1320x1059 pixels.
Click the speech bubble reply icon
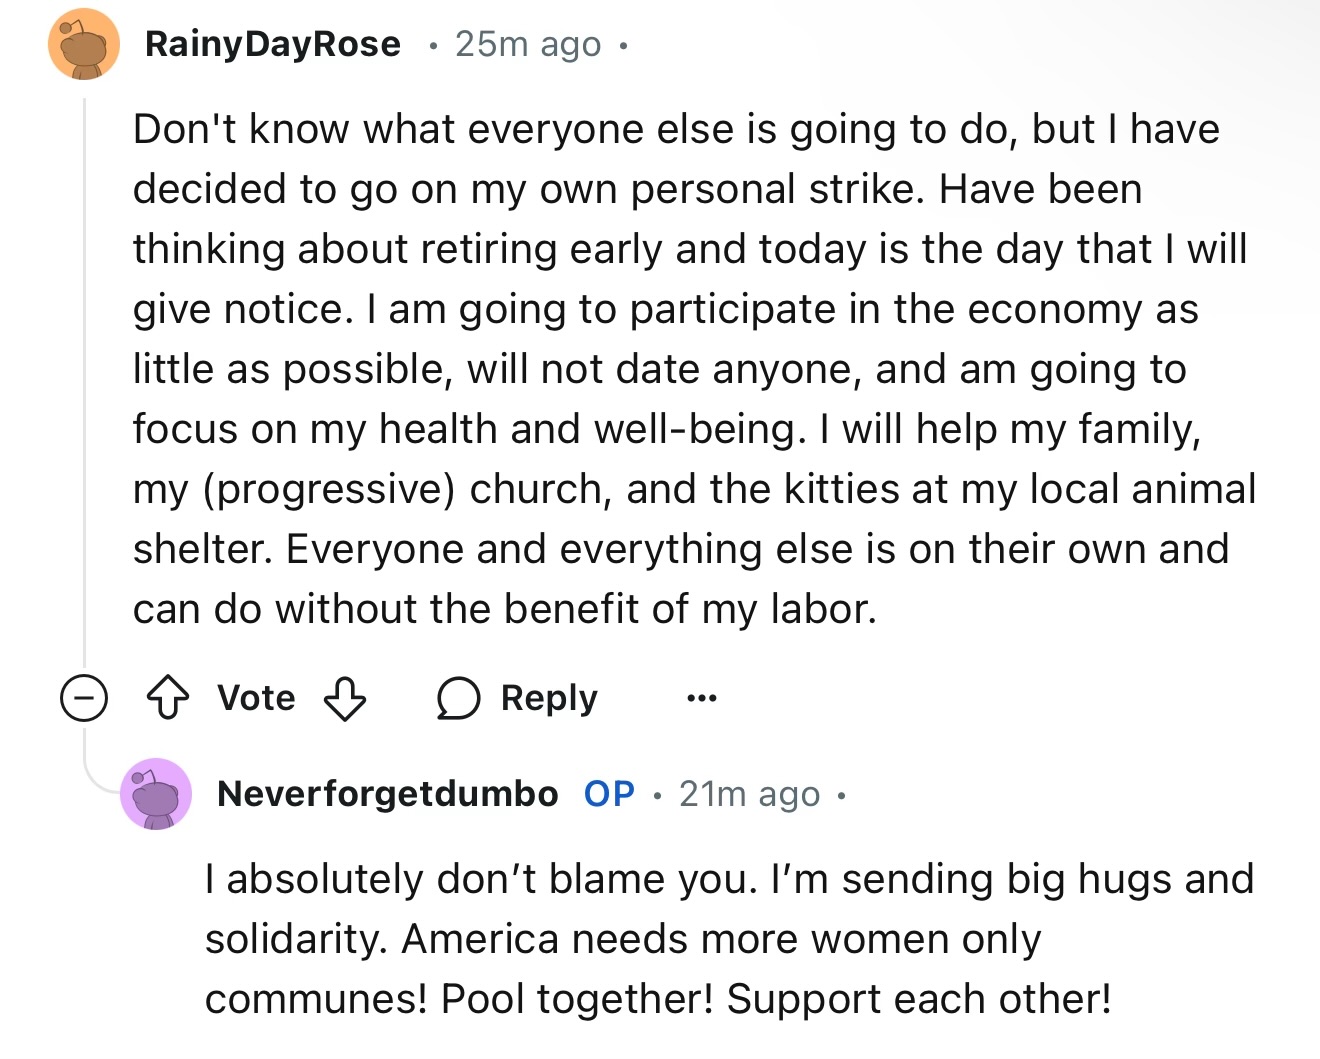[459, 698]
